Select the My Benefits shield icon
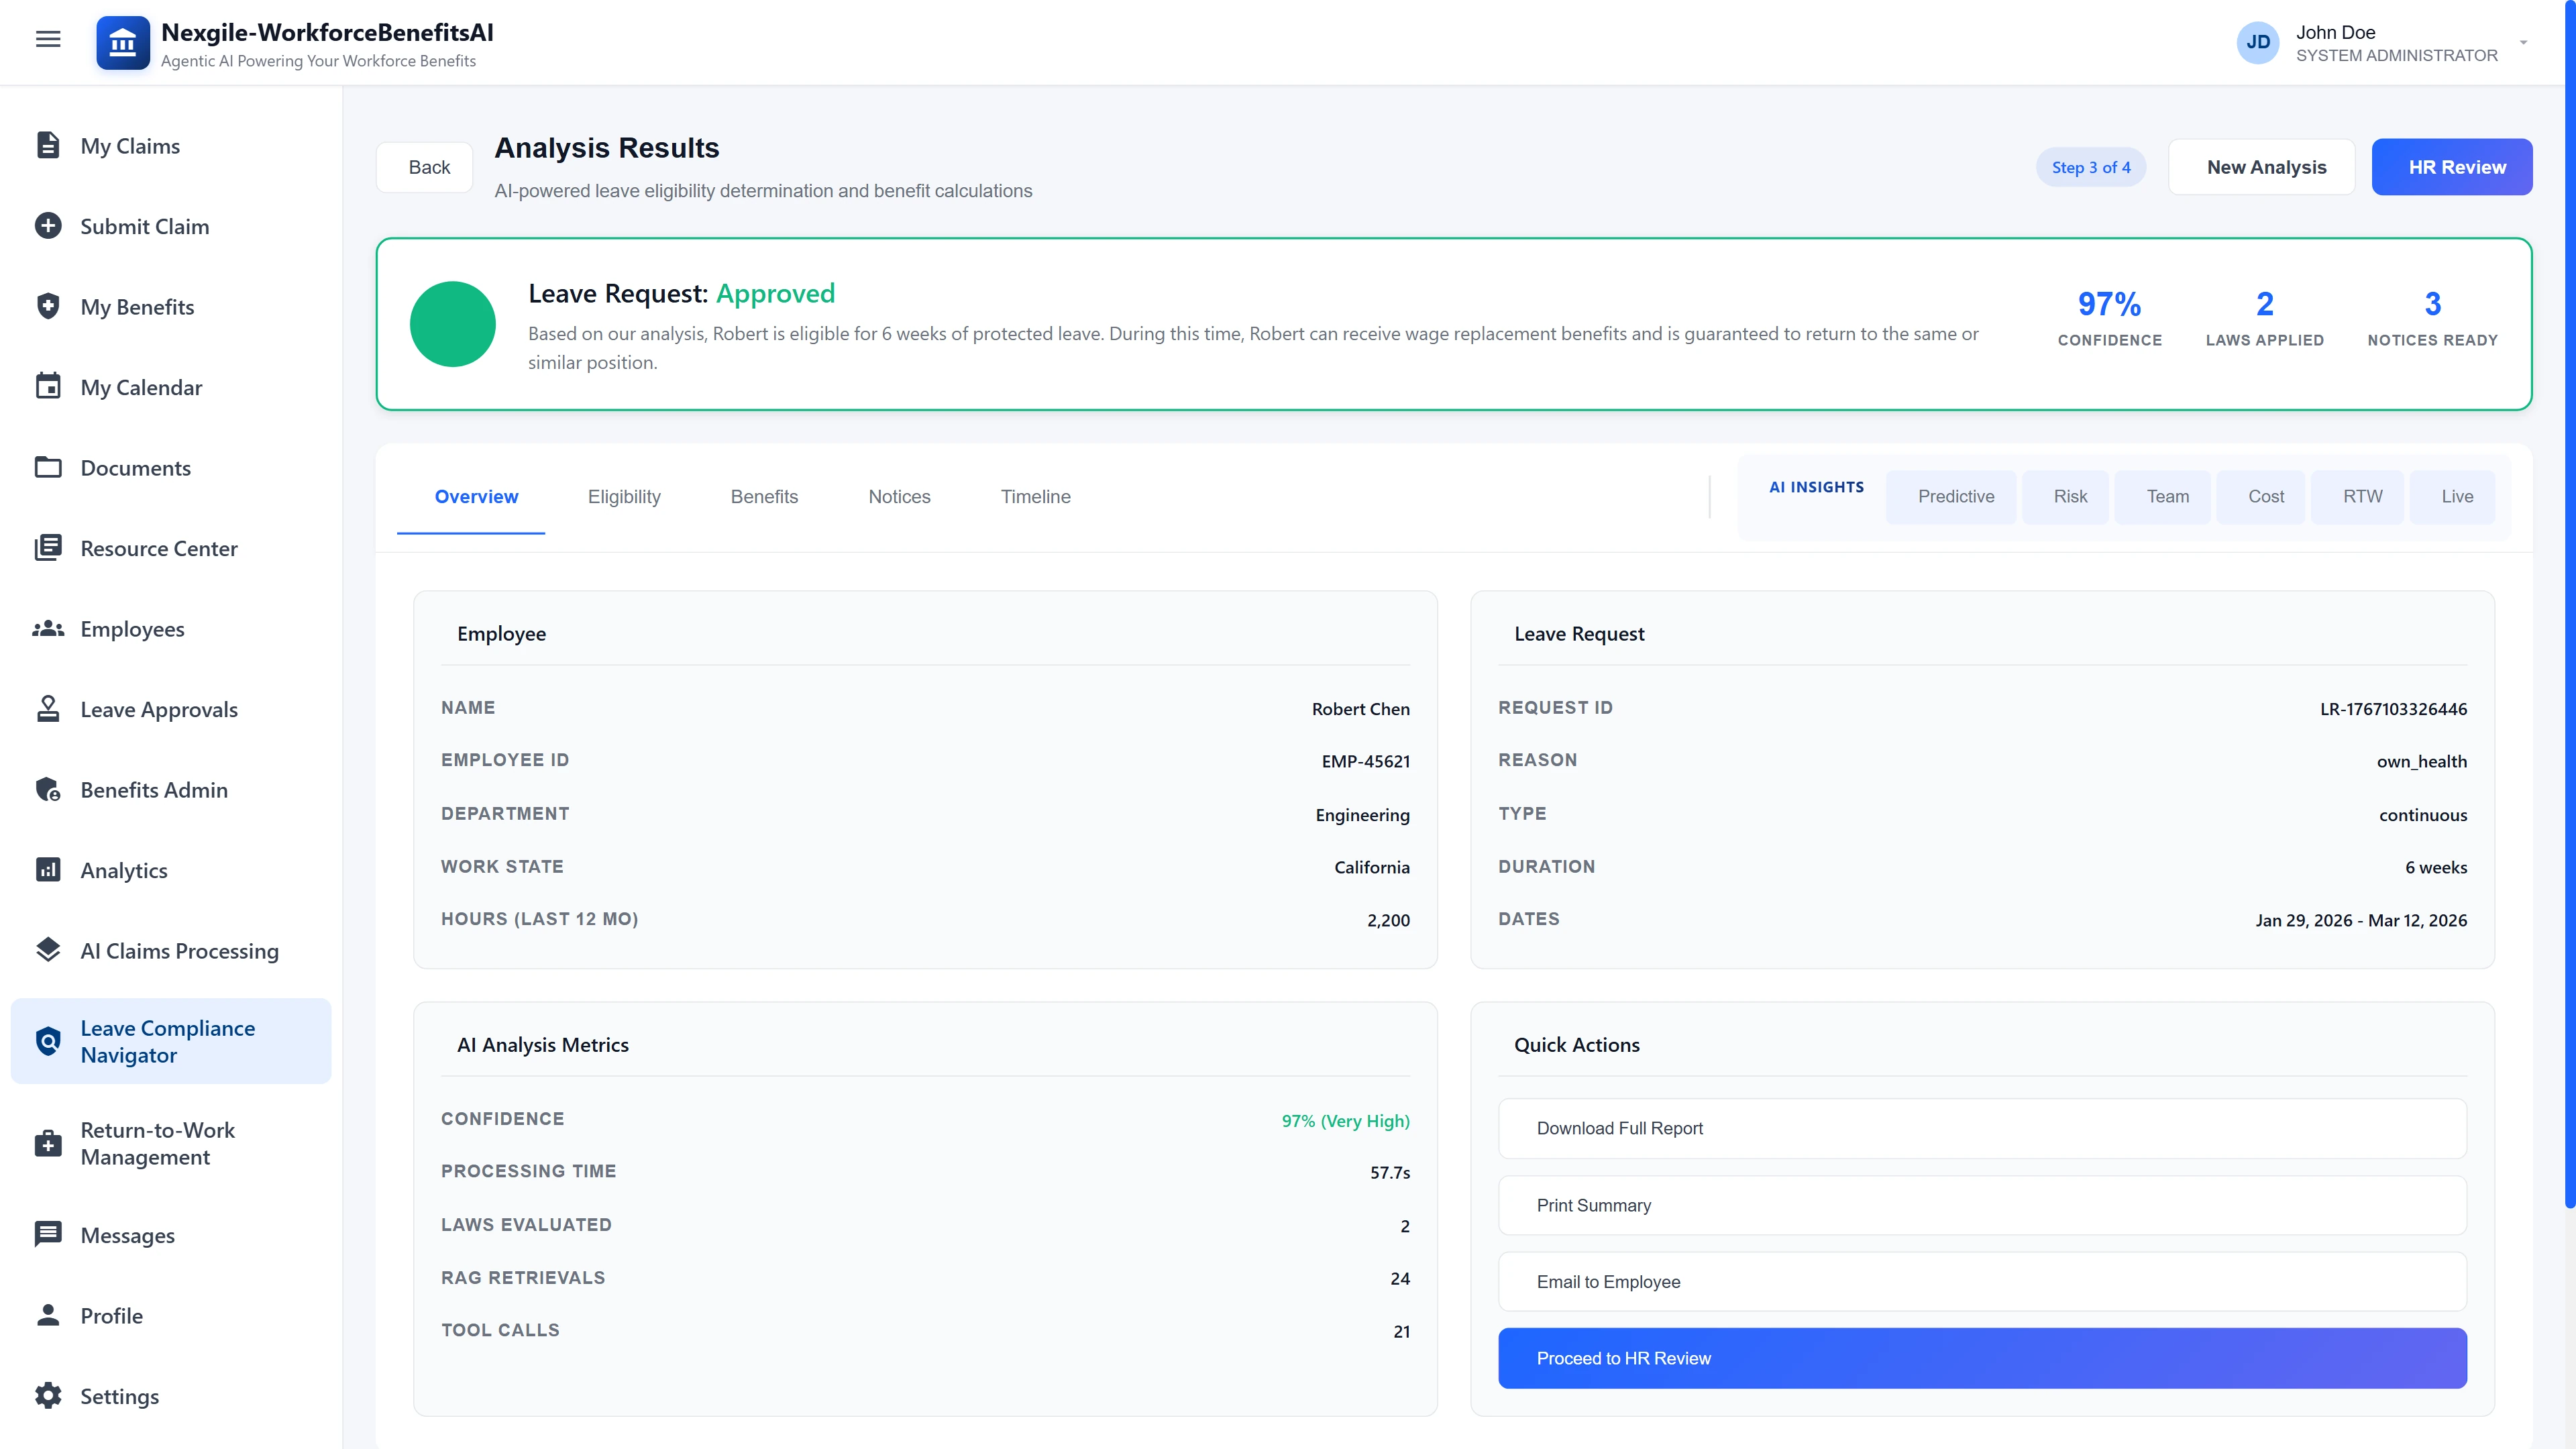 pos(49,306)
